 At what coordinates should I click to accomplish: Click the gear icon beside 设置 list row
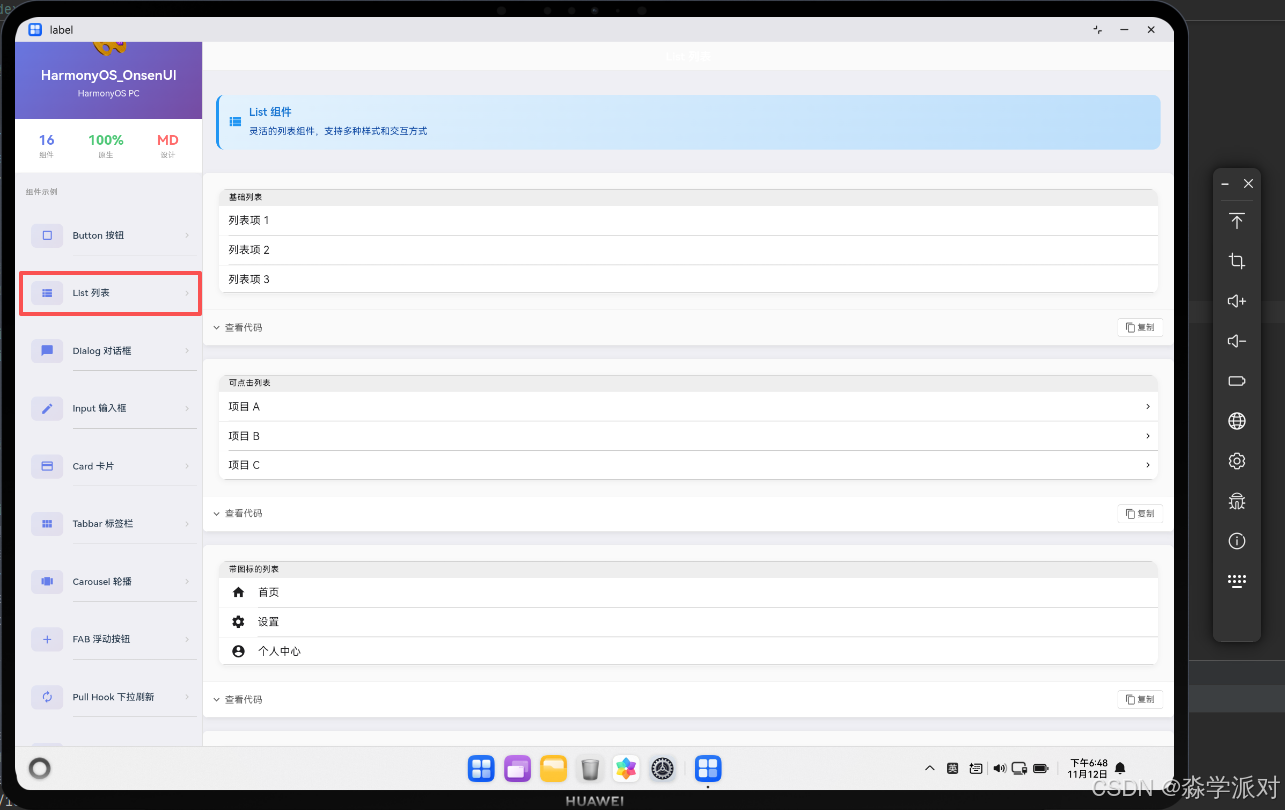pyautogui.click(x=238, y=621)
